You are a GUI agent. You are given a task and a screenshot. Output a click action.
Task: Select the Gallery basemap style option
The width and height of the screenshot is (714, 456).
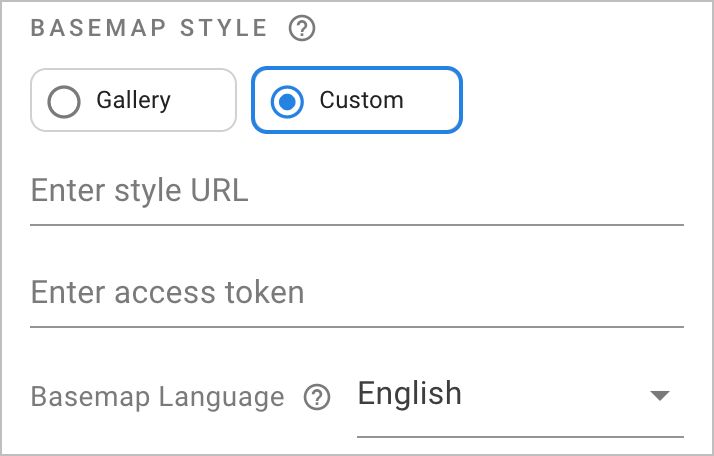133,100
